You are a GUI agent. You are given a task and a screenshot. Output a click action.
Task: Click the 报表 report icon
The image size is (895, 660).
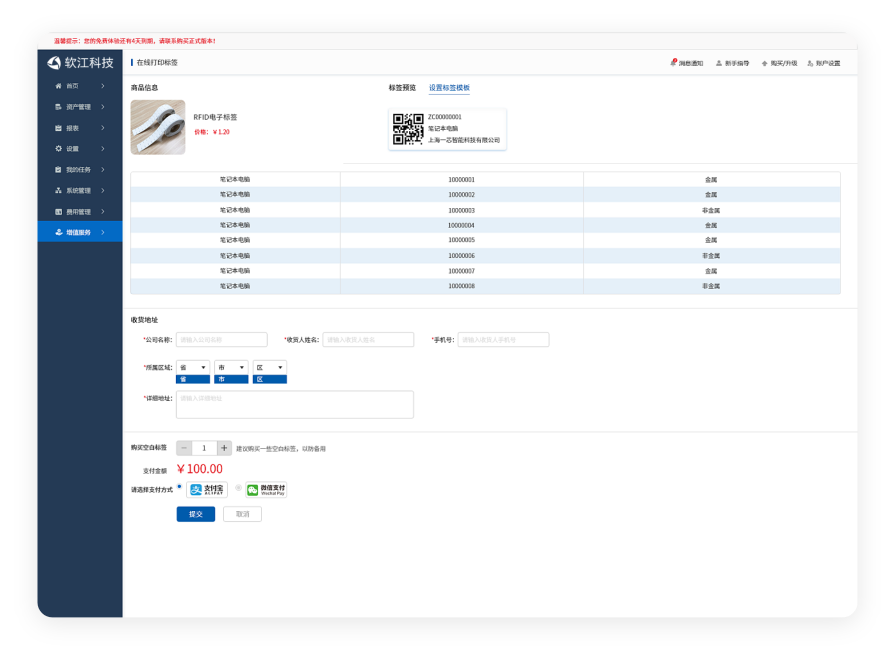tap(58, 128)
